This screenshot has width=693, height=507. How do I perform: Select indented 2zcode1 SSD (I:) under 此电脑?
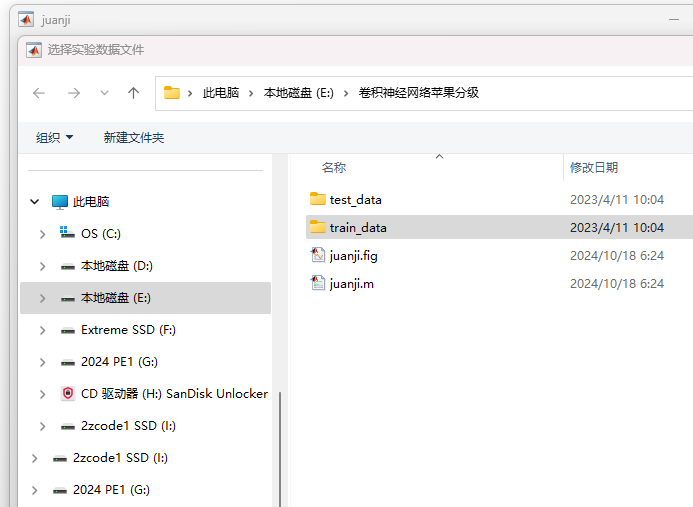[128, 426]
